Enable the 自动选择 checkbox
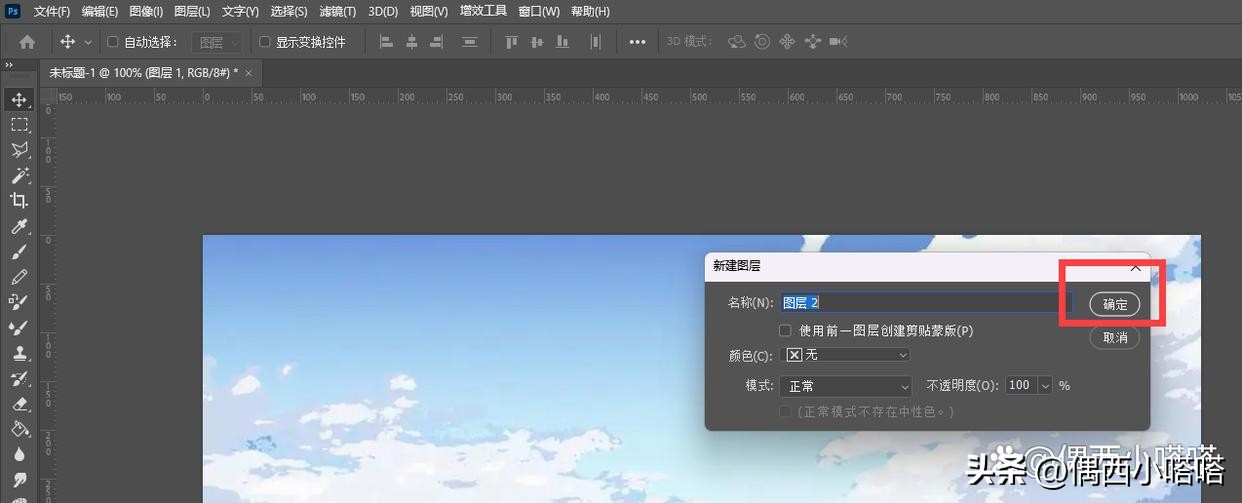 pos(113,42)
